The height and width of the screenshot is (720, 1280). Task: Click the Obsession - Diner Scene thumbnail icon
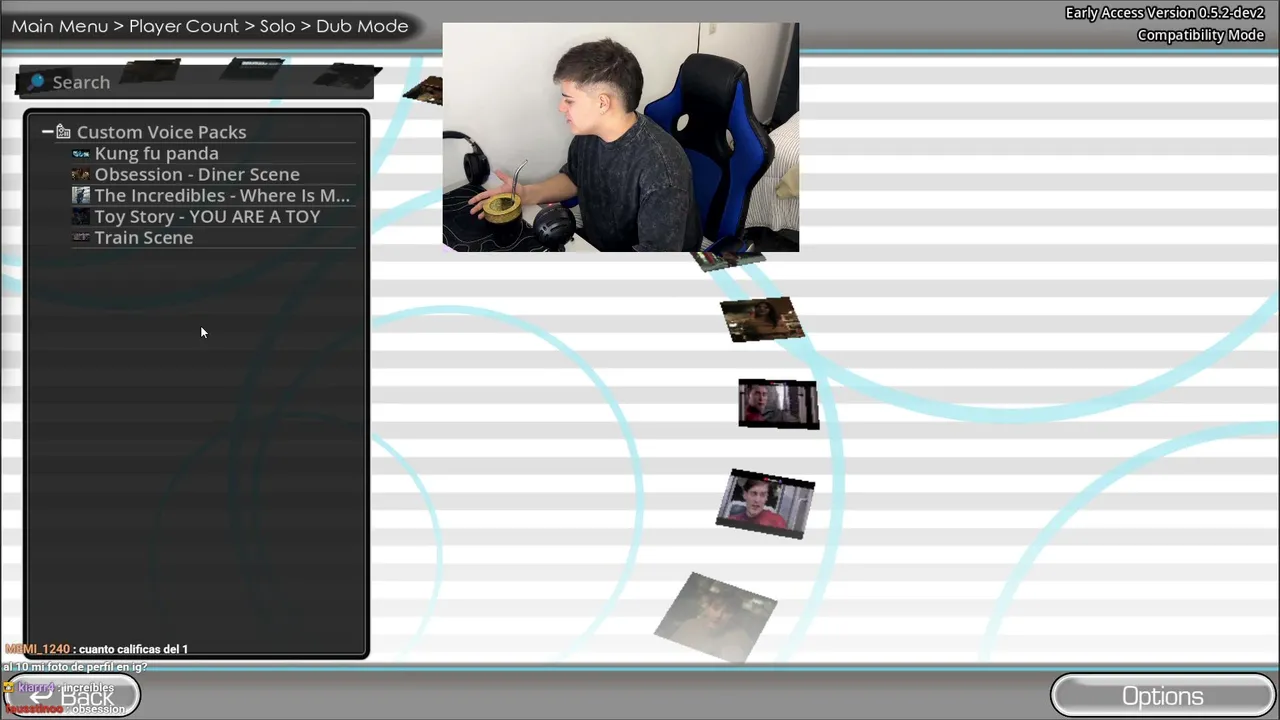tap(81, 175)
